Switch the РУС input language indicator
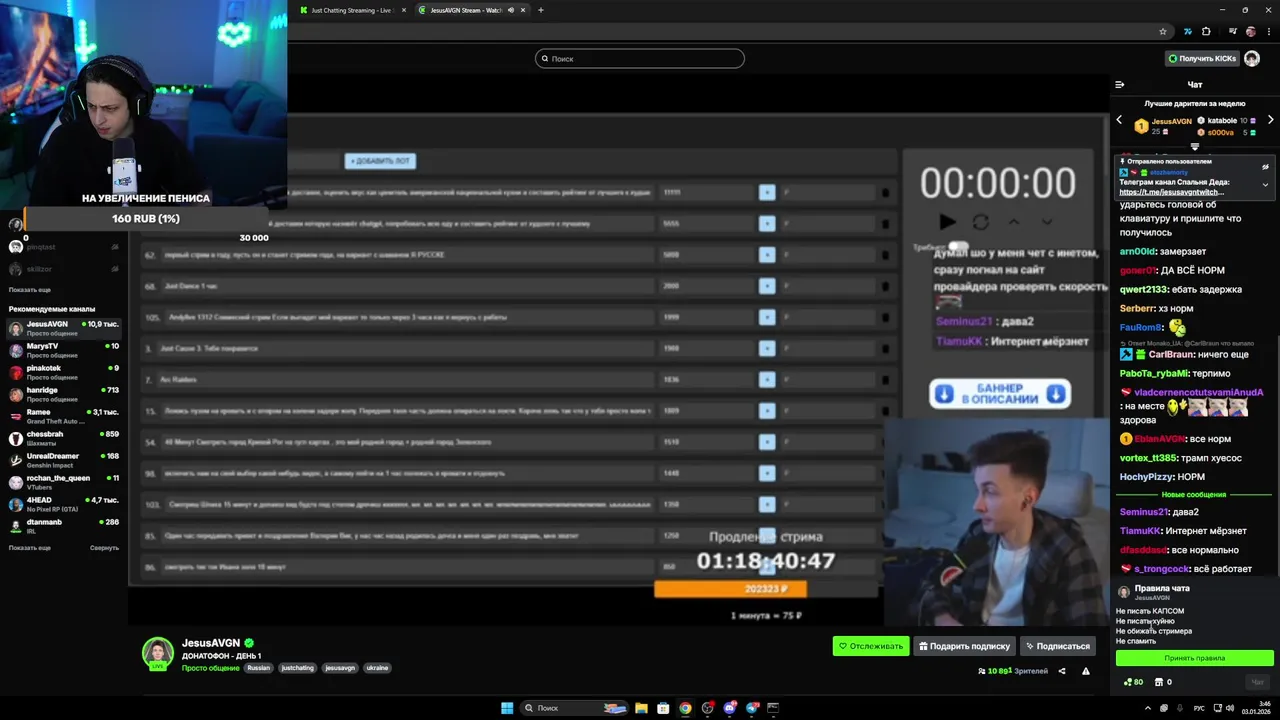 coord(1199,708)
